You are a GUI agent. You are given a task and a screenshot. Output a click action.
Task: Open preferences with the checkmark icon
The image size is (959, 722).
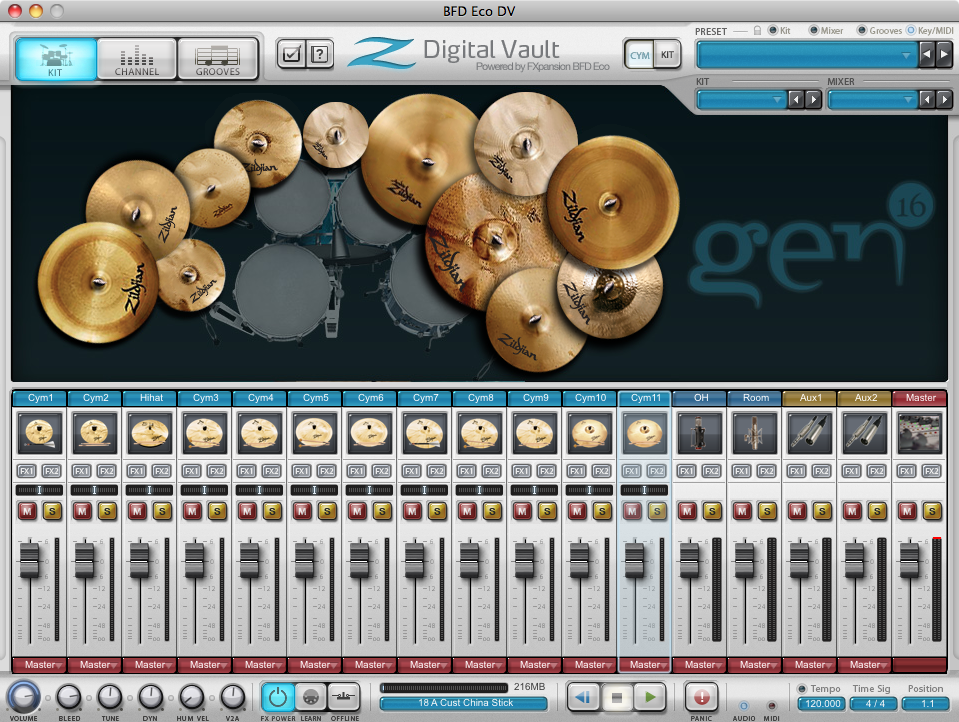(x=291, y=54)
